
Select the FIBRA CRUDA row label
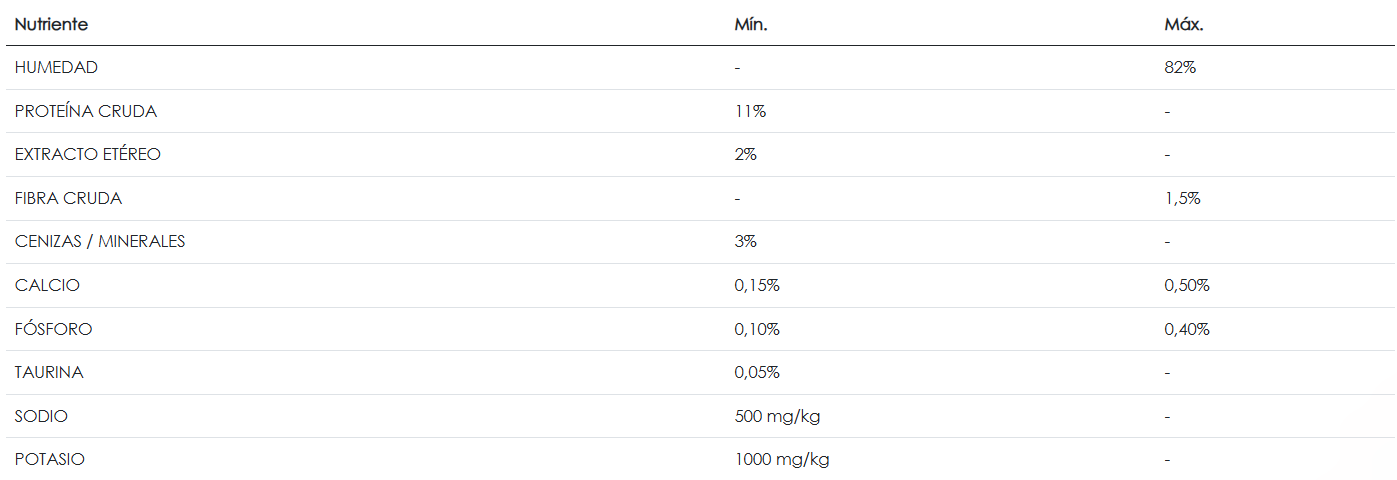[x=68, y=198]
